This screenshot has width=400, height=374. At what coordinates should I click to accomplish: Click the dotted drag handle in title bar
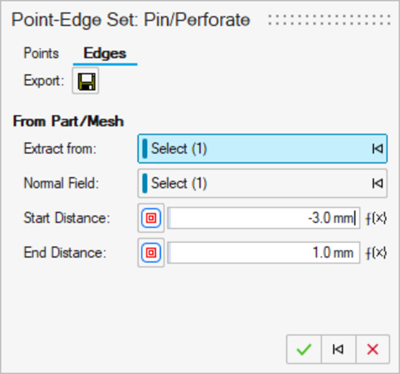point(329,20)
